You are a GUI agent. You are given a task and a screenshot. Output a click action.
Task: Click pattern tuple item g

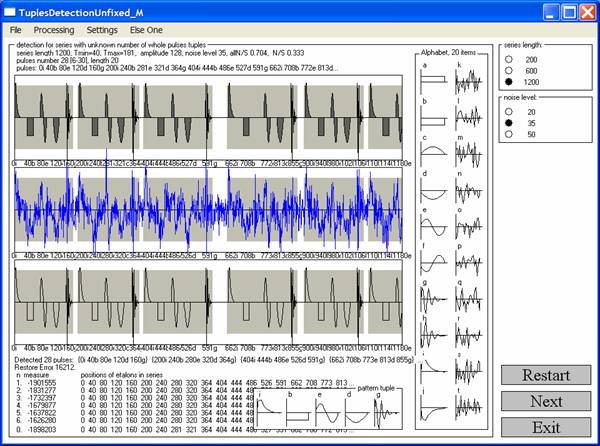point(386,412)
